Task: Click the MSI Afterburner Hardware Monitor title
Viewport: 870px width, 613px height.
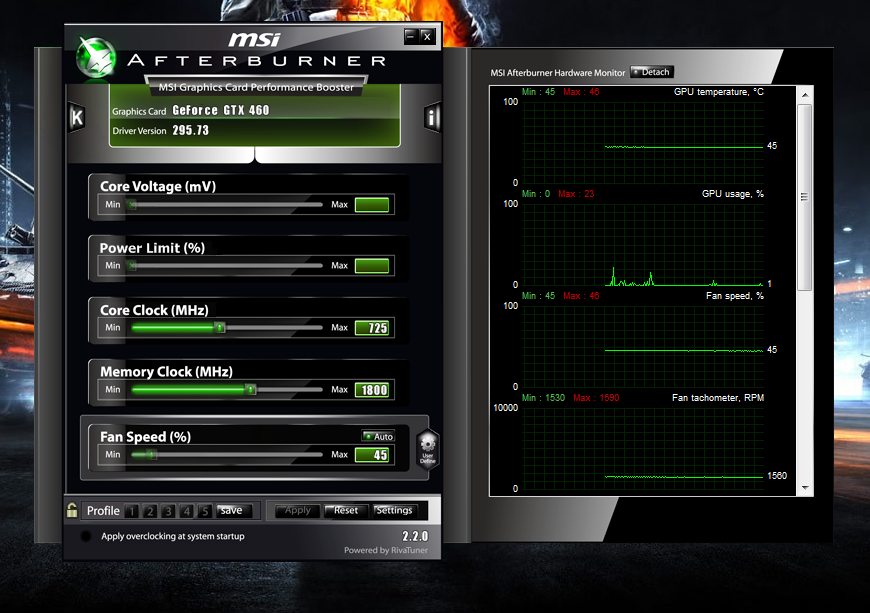Action: pos(558,73)
